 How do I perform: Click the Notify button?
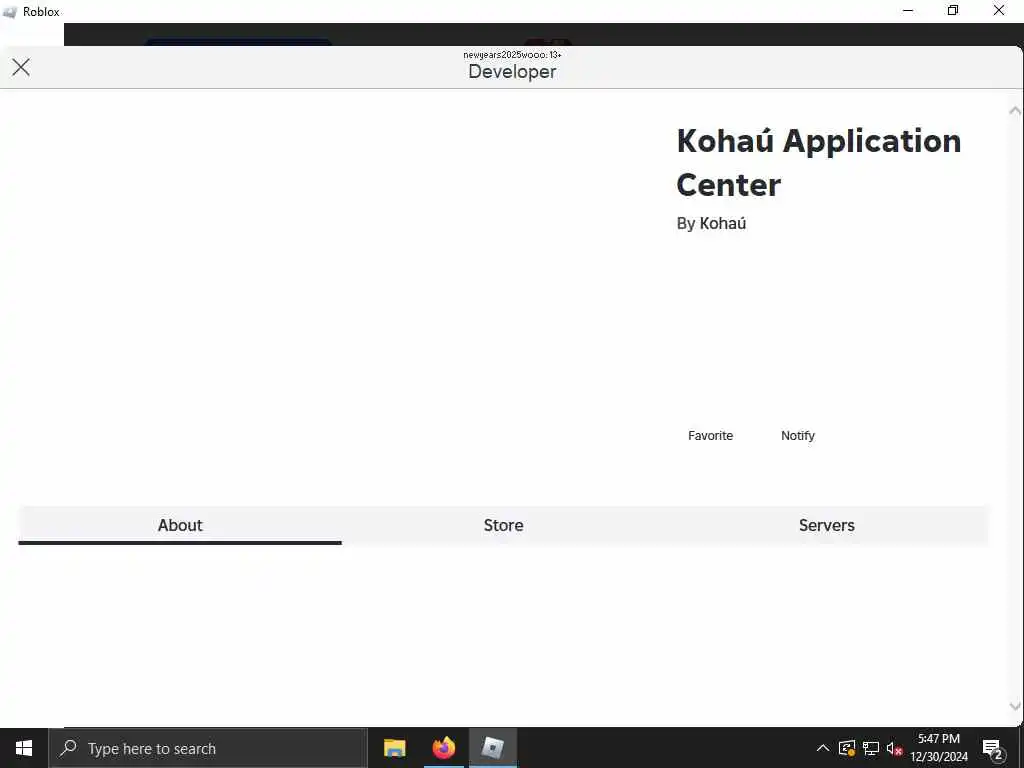click(x=797, y=436)
